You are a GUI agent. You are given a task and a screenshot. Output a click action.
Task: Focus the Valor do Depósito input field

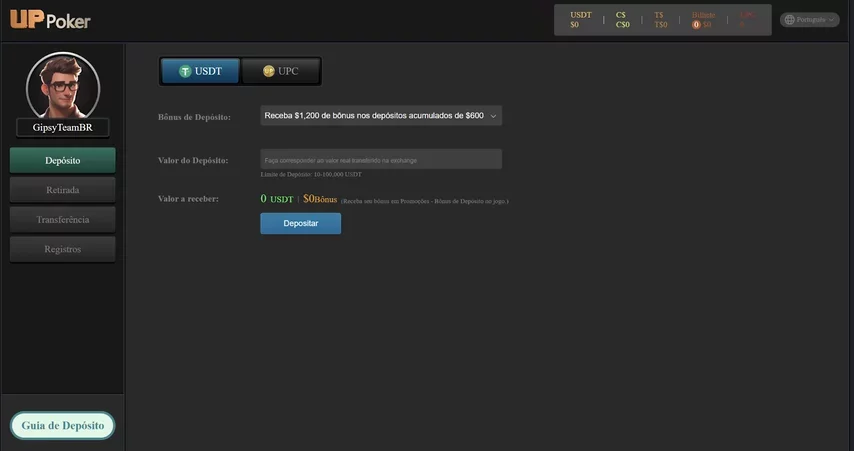[380, 160]
